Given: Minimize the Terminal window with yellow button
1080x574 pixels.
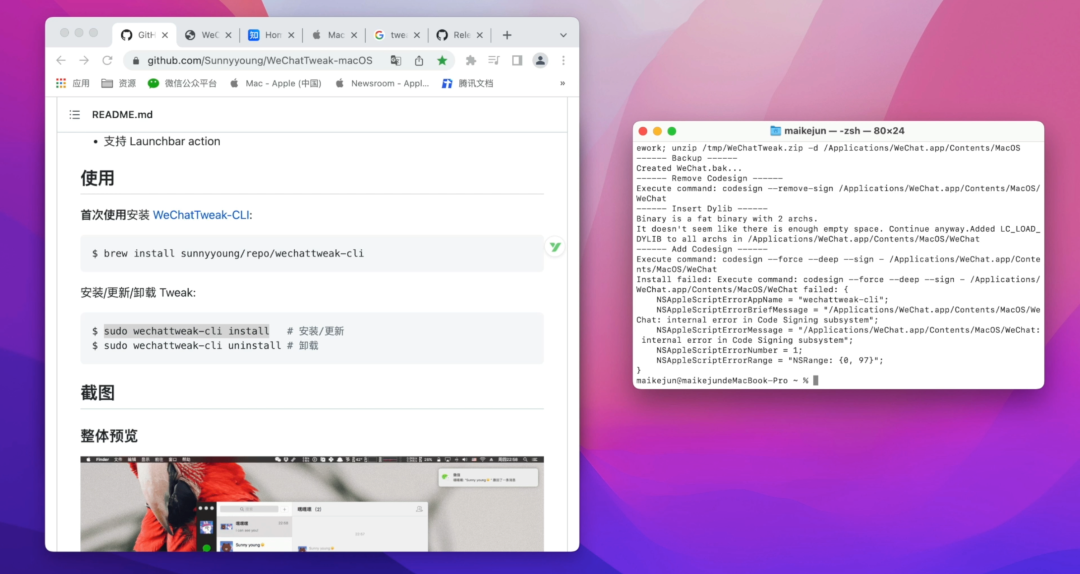Looking at the screenshot, I should [x=657, y=131].
